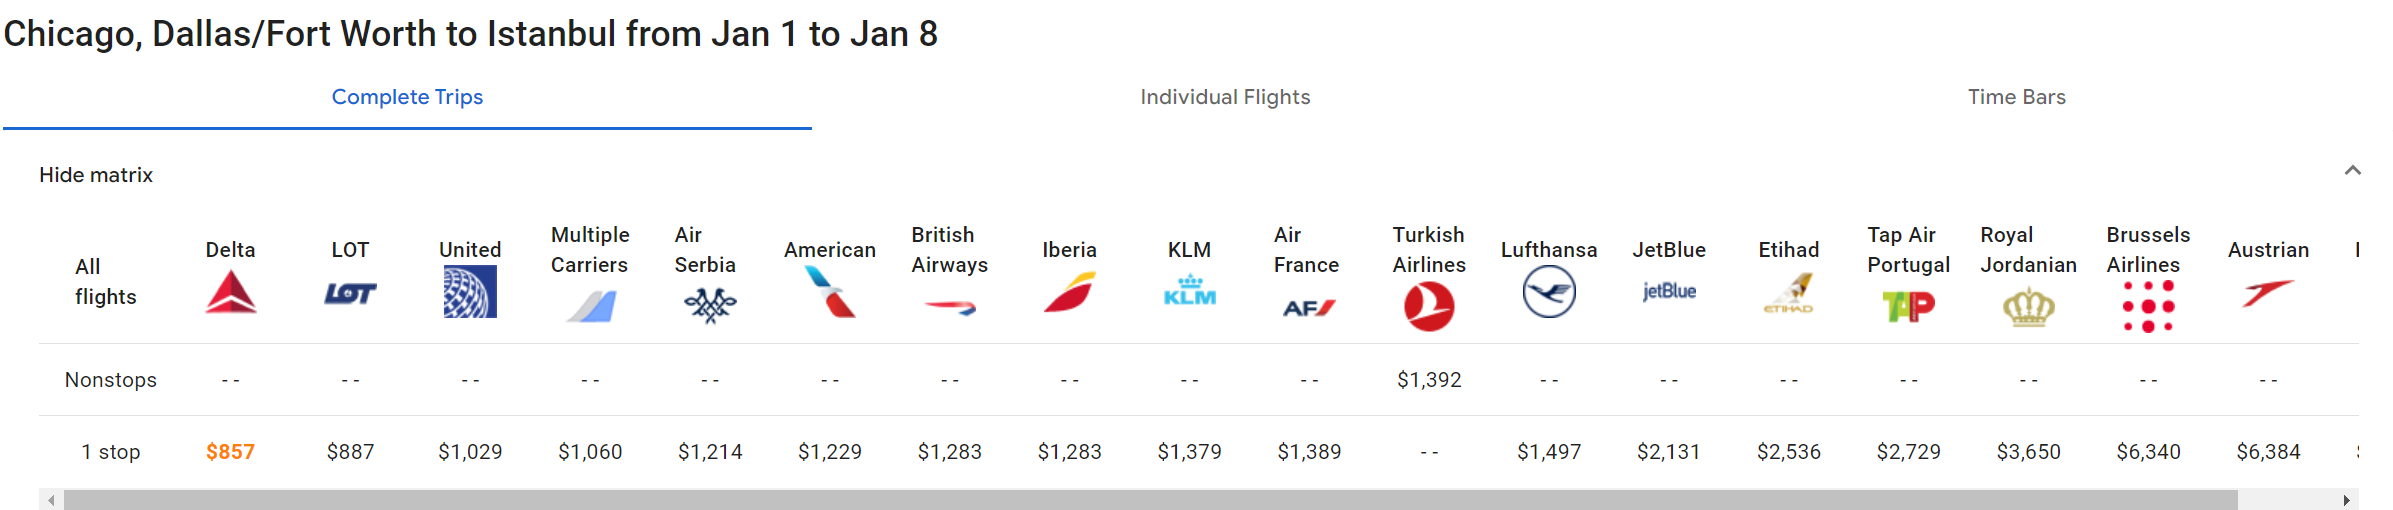The height and width of the screenshot is (510, 2393).
Task: Click the Hide matrix label
Action: (96, 175)
